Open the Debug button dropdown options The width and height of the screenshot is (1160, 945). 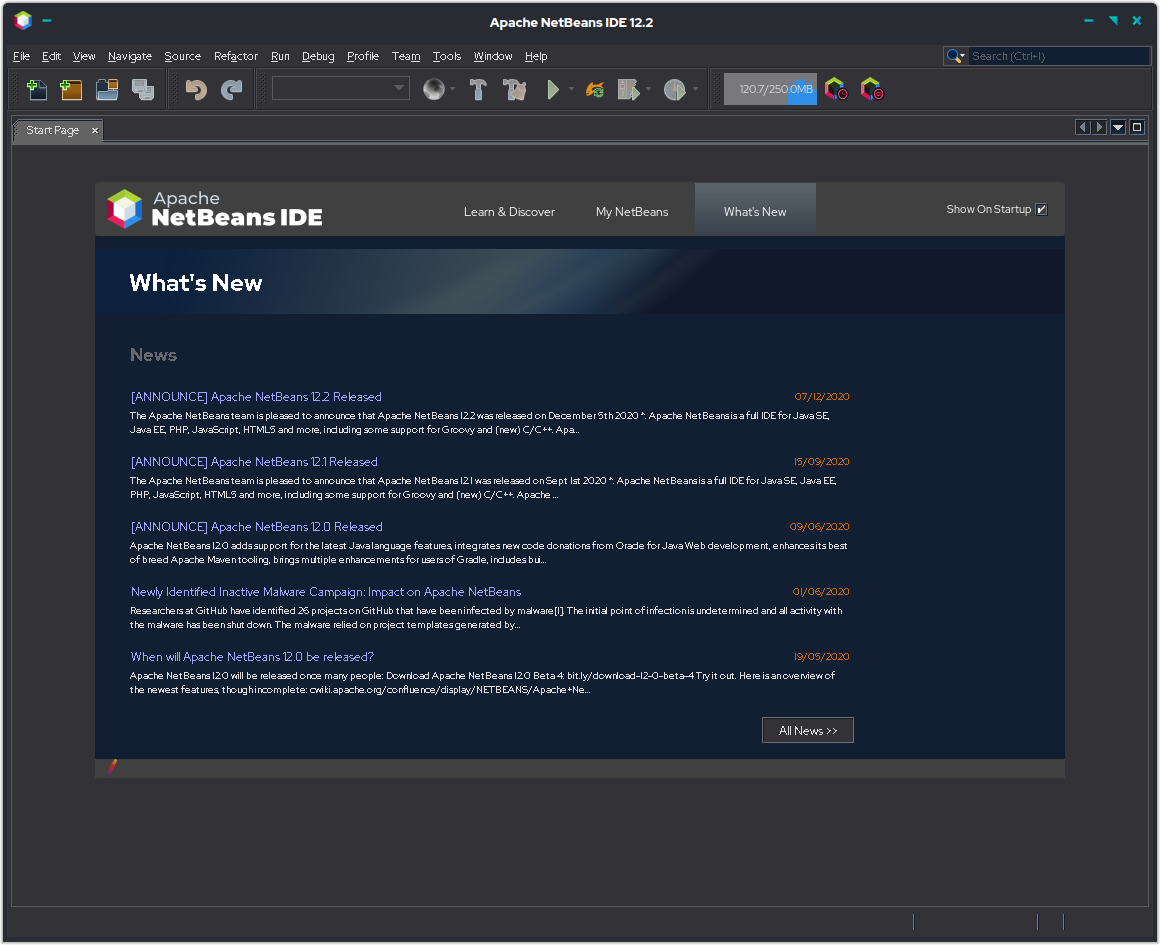click(648, 89)
